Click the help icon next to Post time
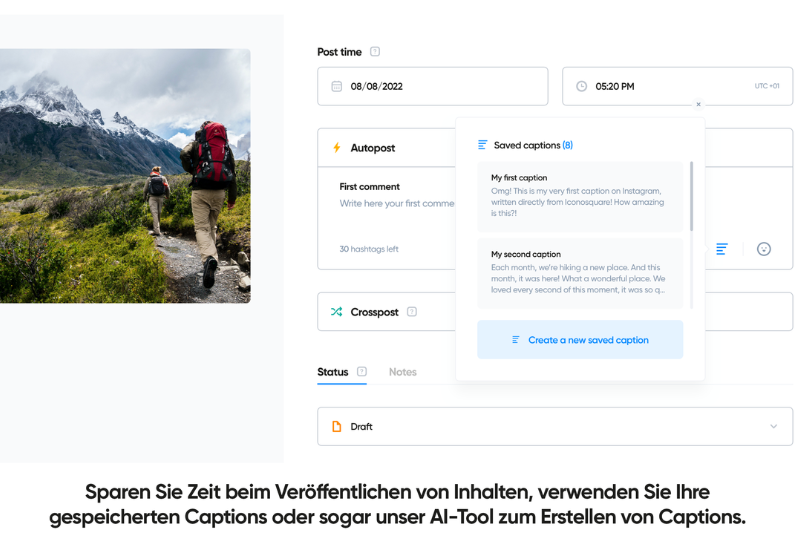The height and width of the screenshot is (550, 800). coord(375,52)
